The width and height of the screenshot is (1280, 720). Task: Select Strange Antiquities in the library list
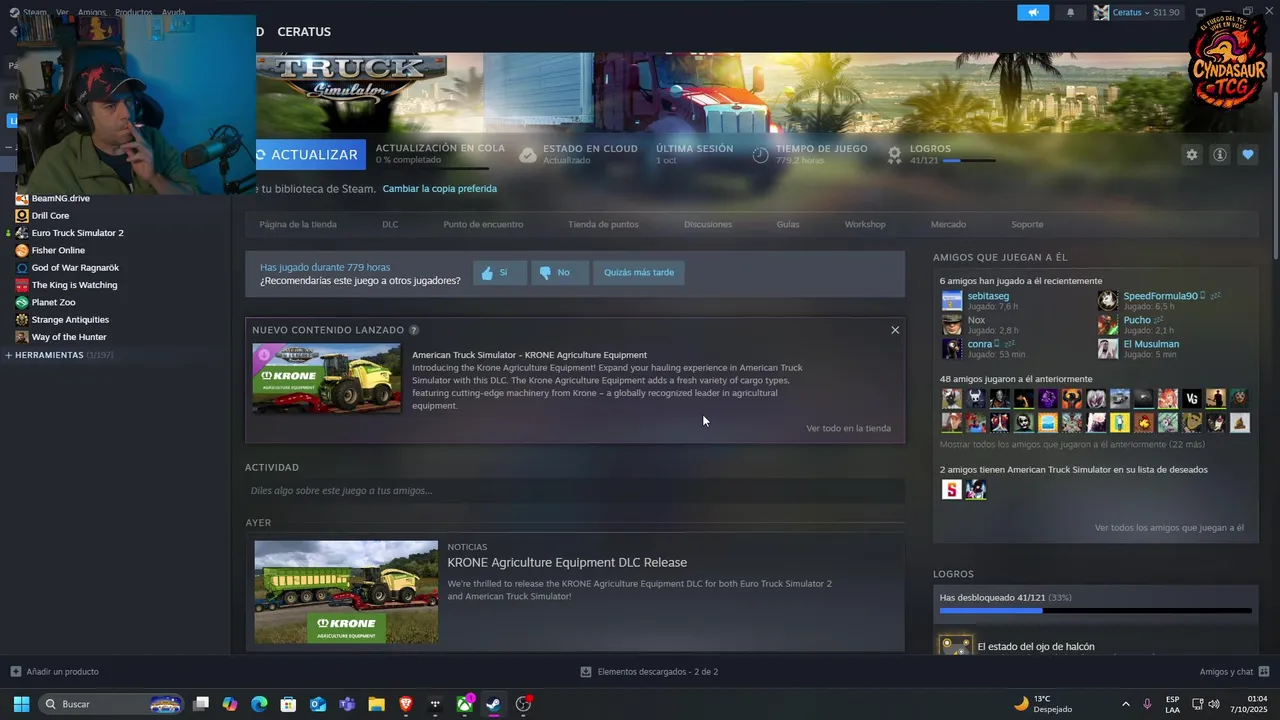click(x=70, y=320)
